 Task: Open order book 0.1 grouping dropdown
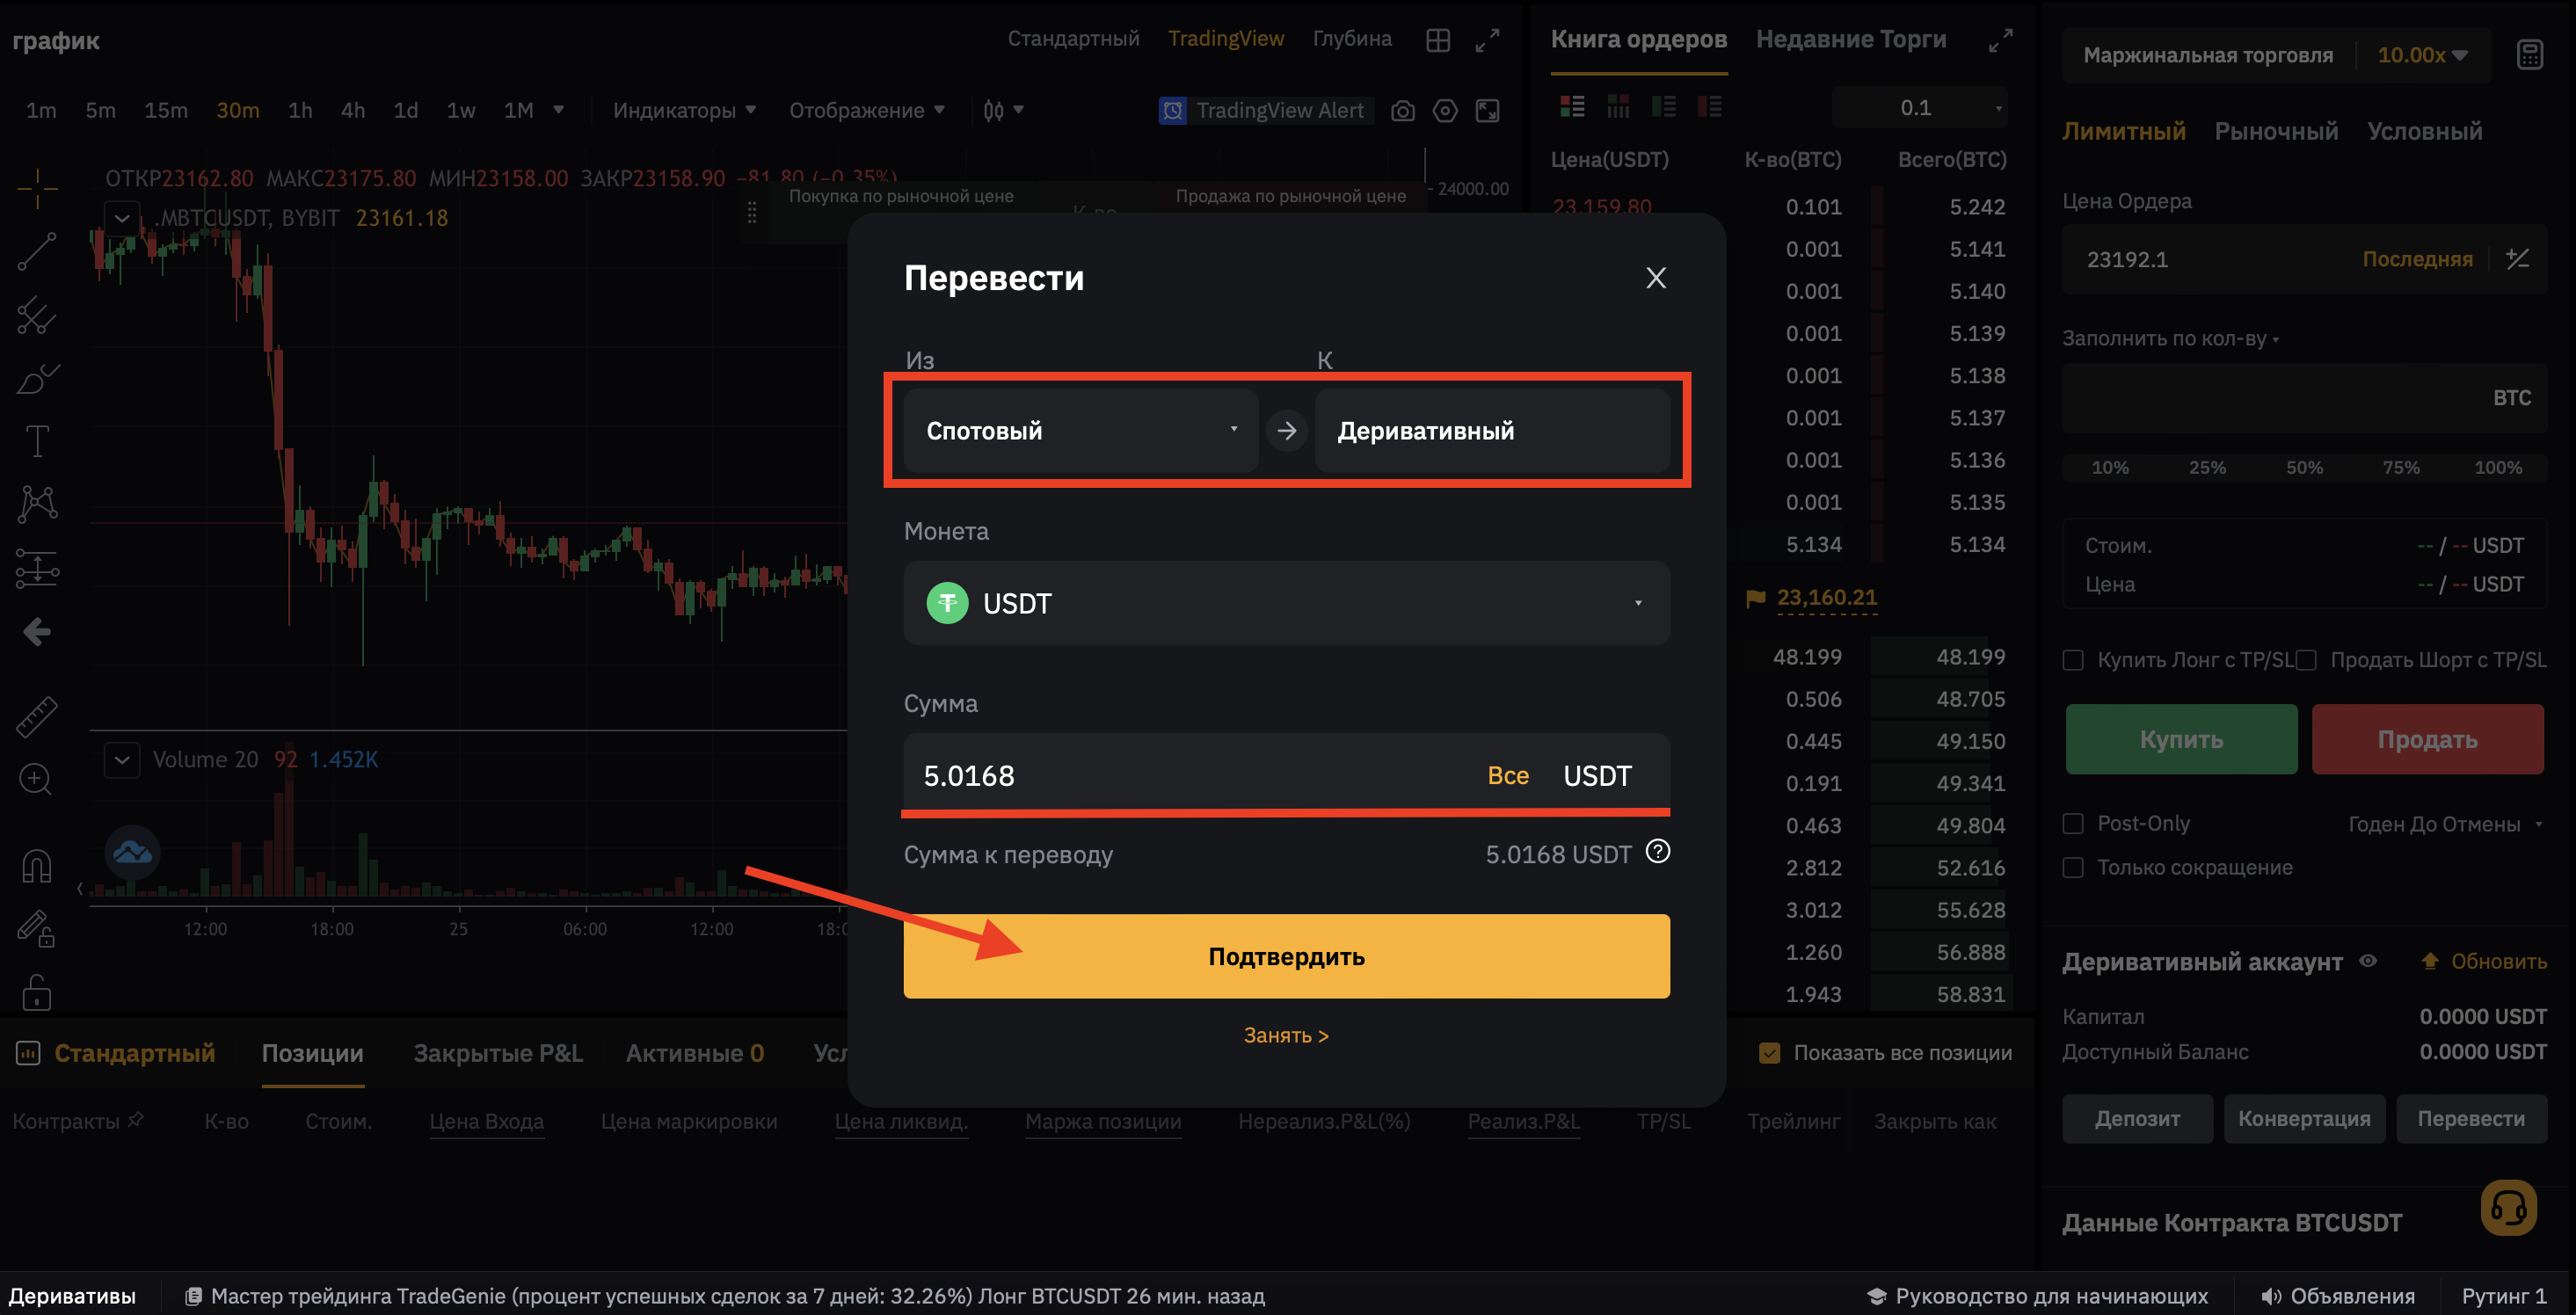1919,108
